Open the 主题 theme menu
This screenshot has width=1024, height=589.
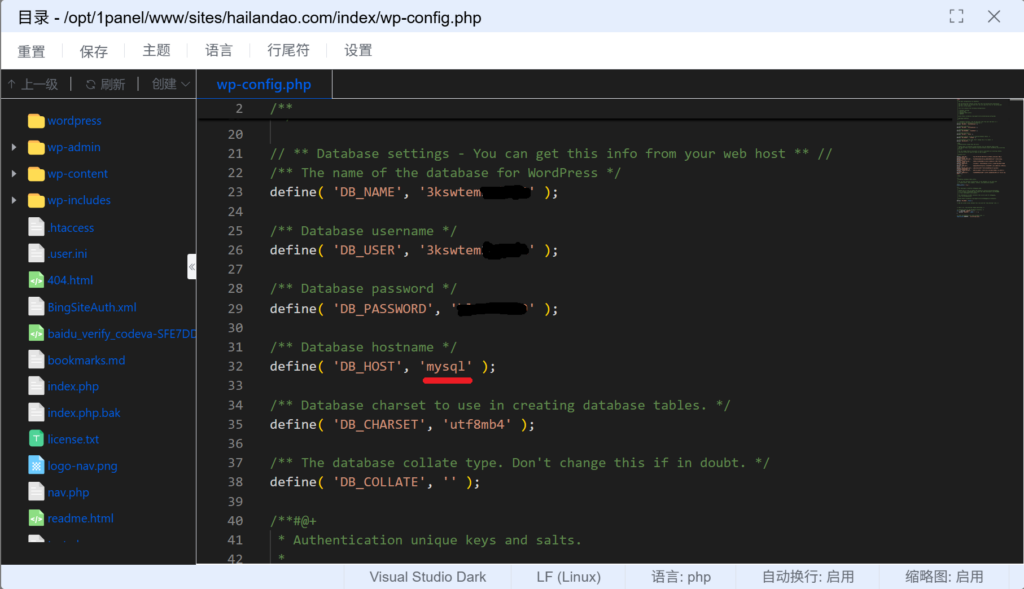point(156,50)
